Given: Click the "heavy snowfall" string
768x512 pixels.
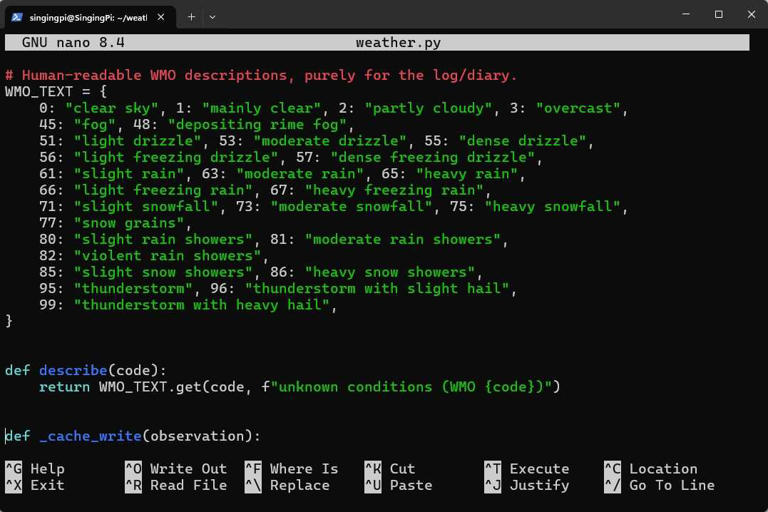Looking at the screenshot, I should click(552, 207).
